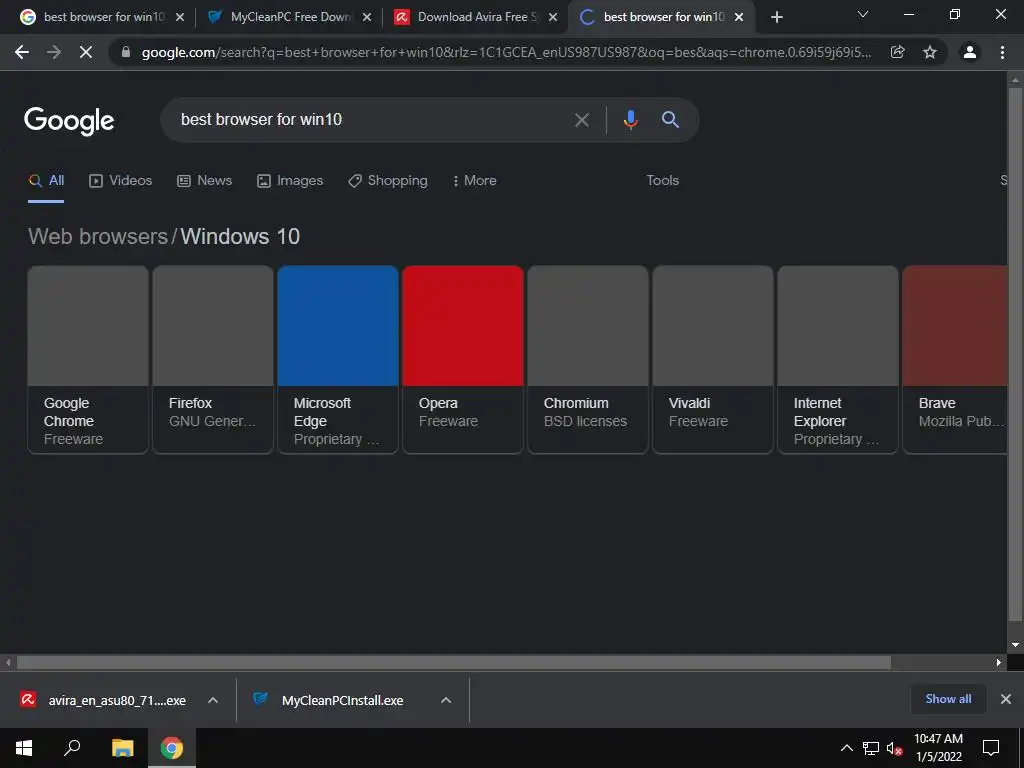1024x768 pixels.
Task: Submit search with the magnifier icon
Action: 670,120
